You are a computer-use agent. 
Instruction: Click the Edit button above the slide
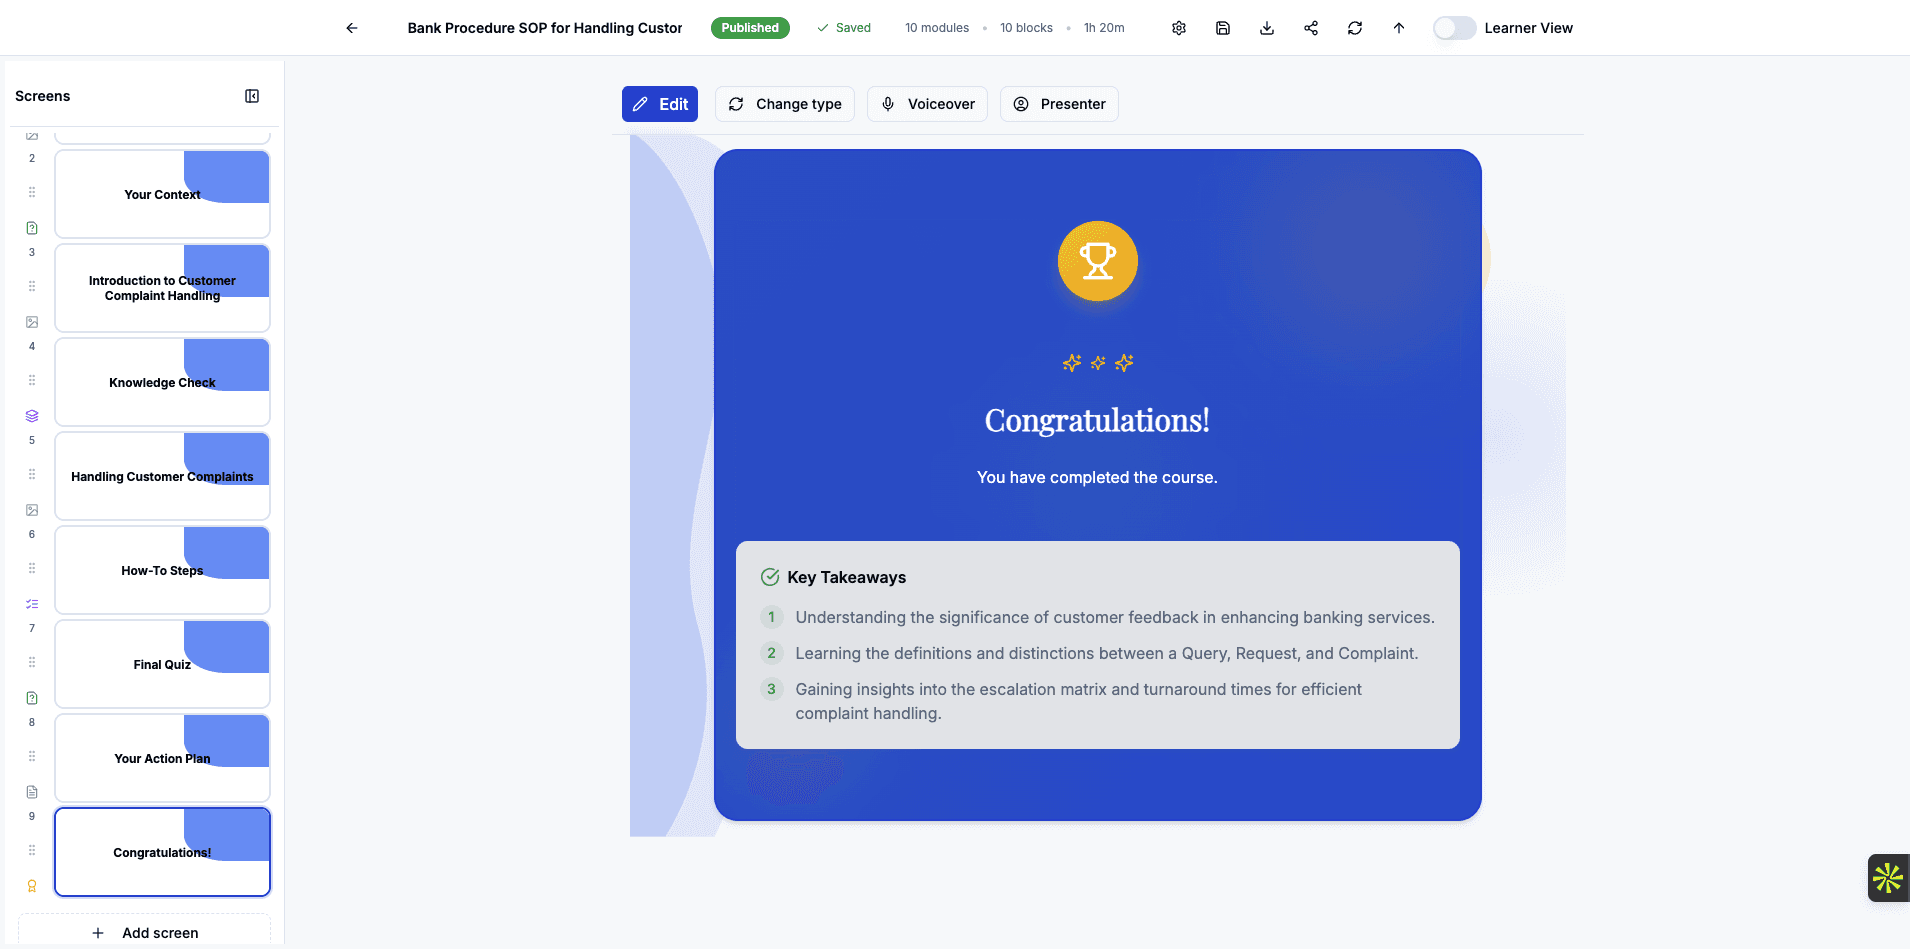659,103
